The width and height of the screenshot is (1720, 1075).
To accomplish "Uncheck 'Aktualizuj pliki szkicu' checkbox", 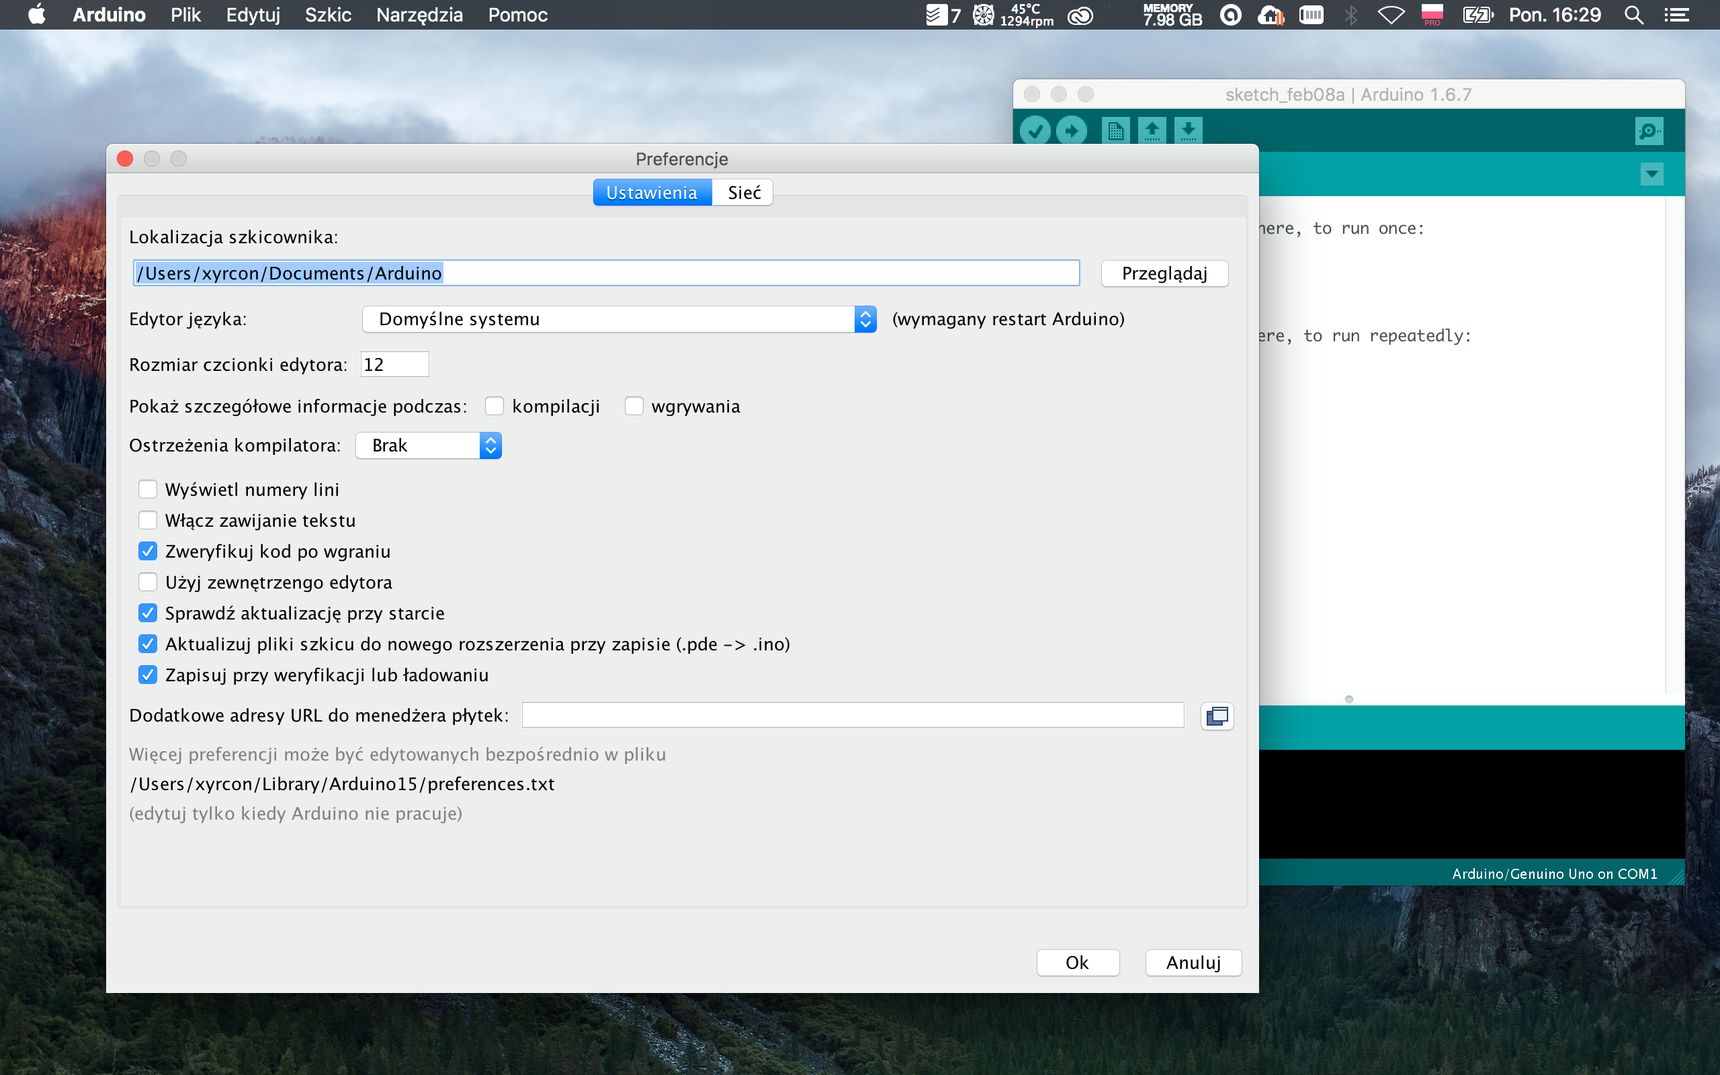I will (x=147, y=644).
